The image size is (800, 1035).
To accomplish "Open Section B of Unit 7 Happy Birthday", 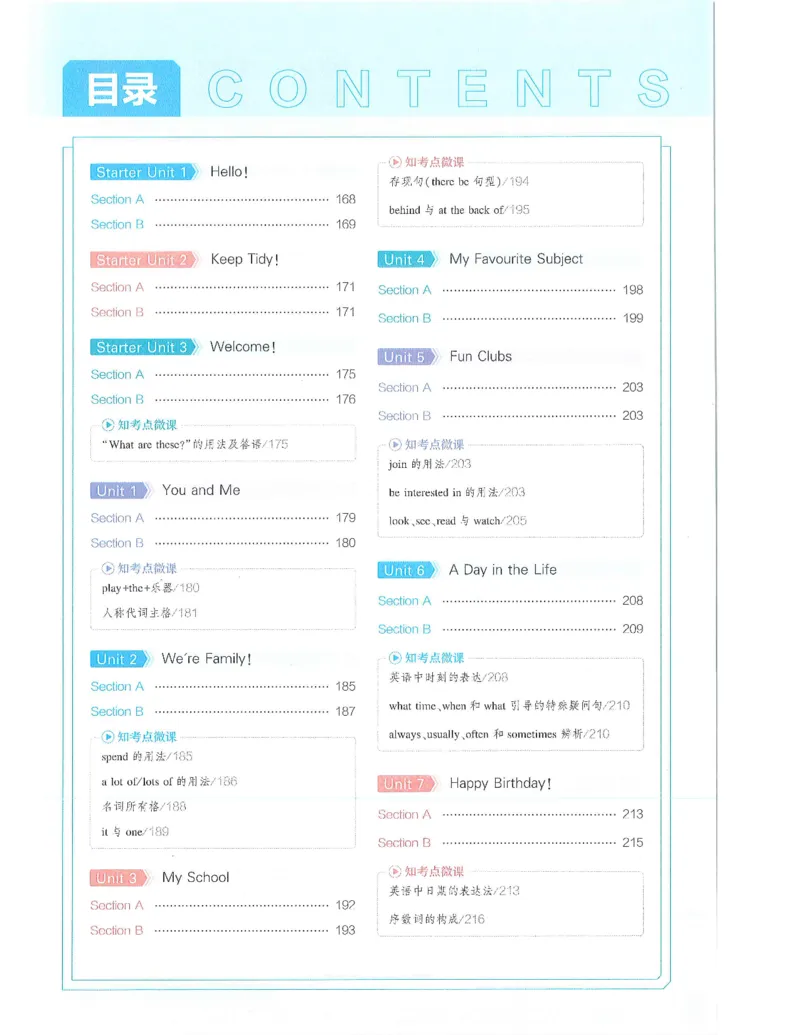I will (x=510, y=843).
